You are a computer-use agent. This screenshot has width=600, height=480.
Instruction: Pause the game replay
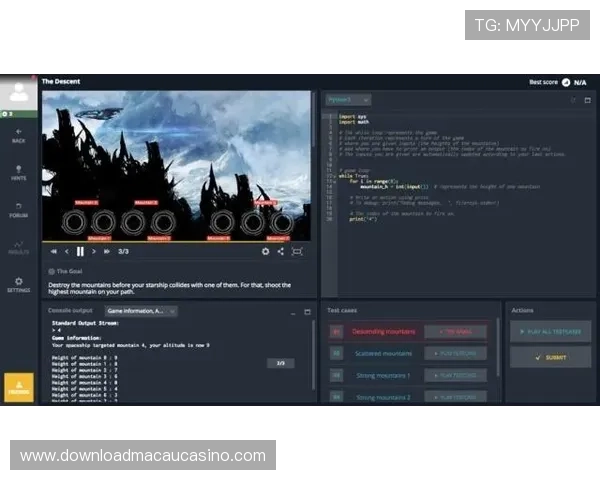tap(80, 252)
